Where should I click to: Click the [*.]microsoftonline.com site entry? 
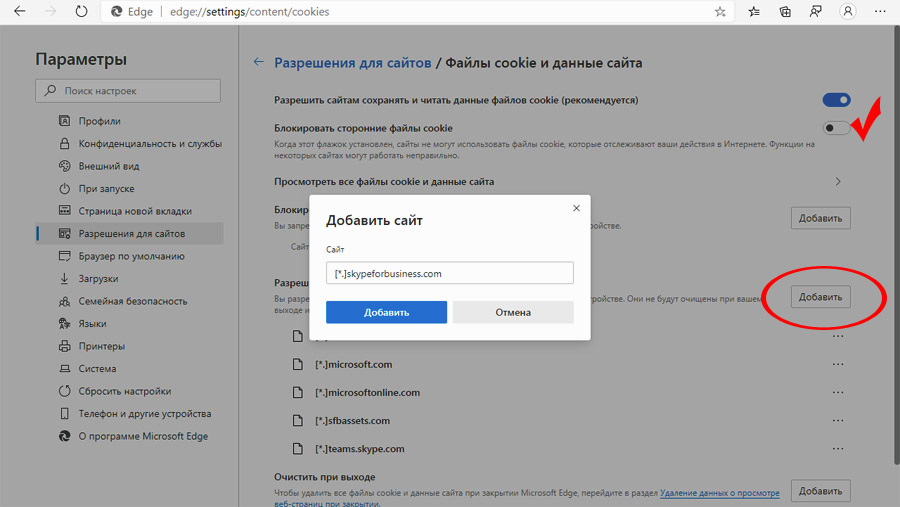(x=367, y=392)
